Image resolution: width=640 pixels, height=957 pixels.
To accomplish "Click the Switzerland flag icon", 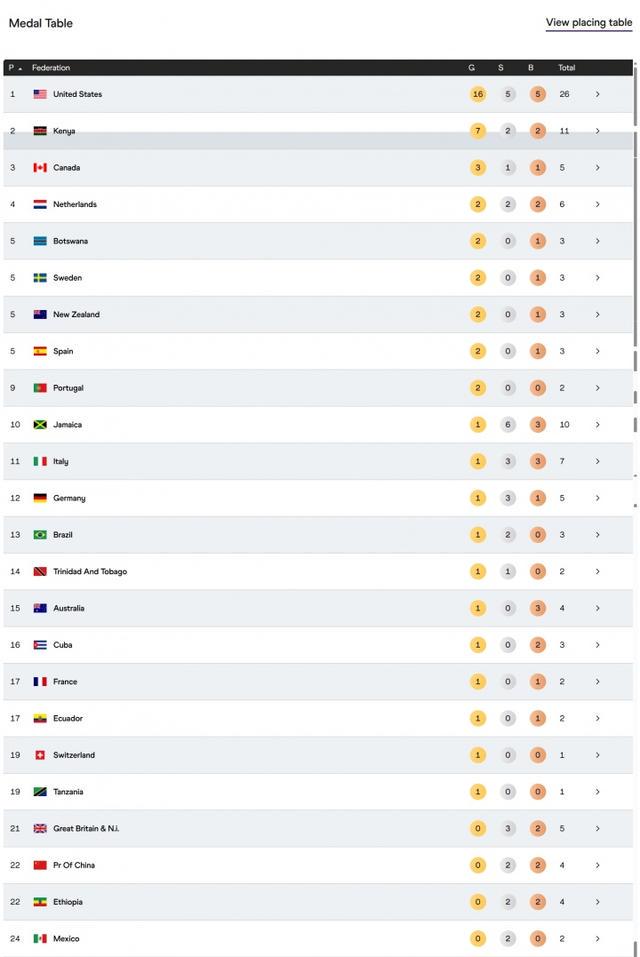I will point(40,755).
